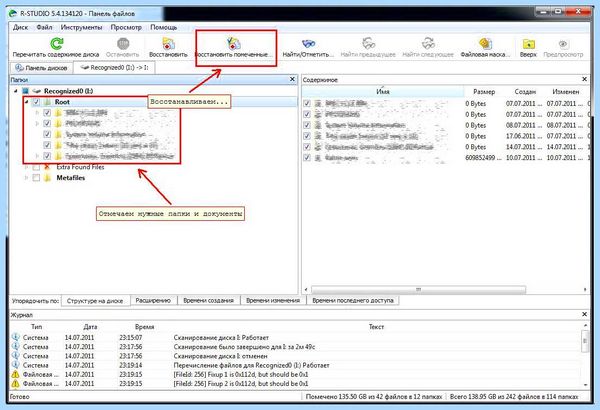Close the Журнал panel

coord(584,314)
